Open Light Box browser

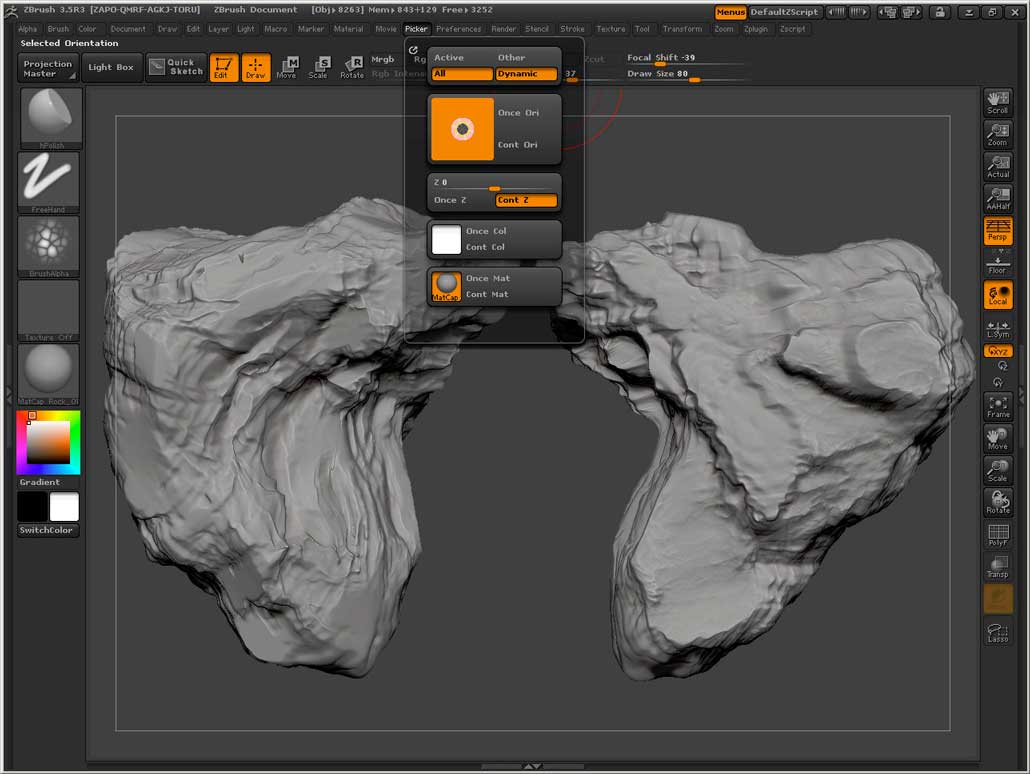111,68
